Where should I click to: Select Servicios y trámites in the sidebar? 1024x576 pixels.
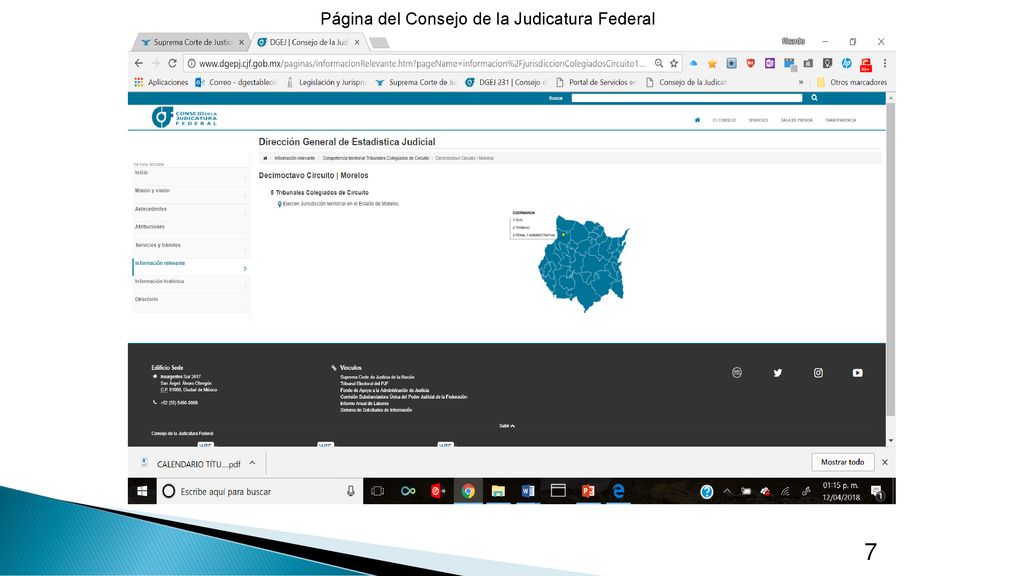pos(191,246)
